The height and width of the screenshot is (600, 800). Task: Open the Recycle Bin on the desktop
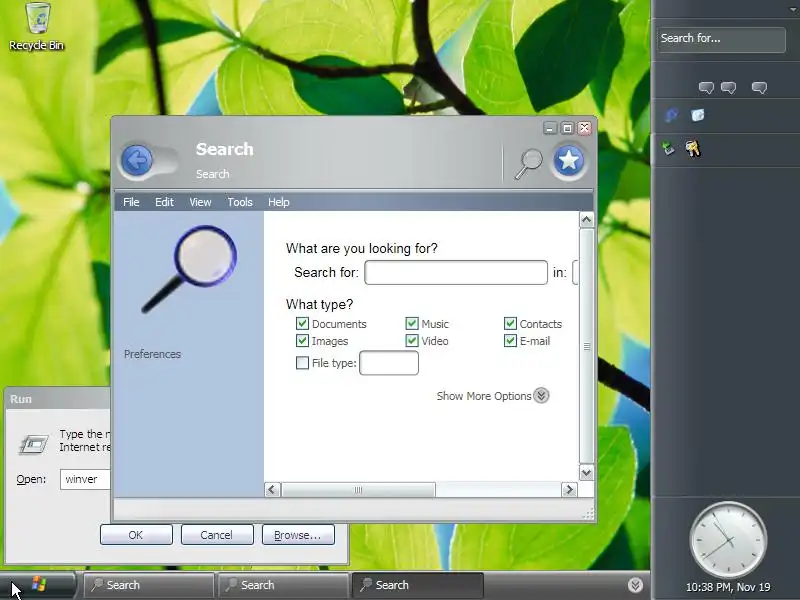point(37,27)
